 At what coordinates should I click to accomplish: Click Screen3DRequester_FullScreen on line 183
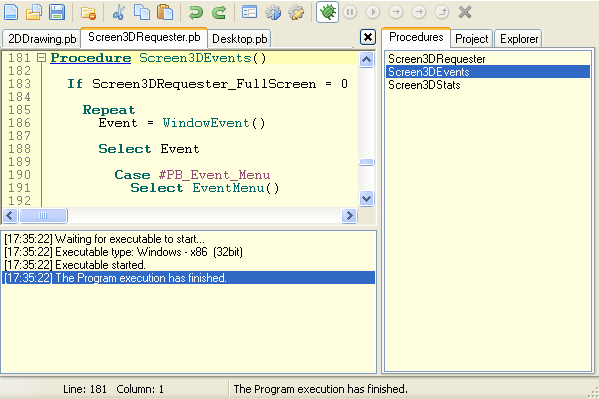pyautogui.click(x=204, y=84)
